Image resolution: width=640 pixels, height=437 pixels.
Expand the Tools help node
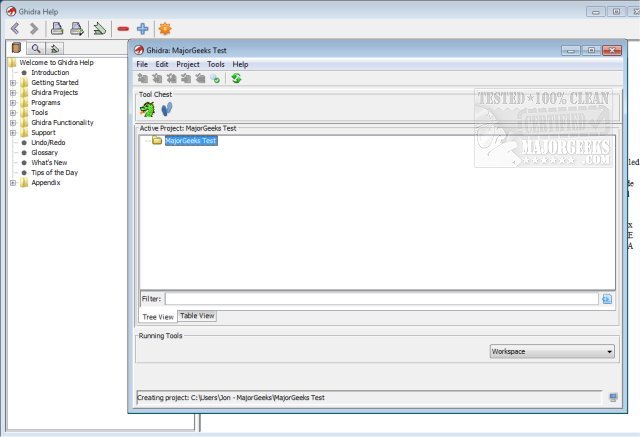(x=13, y=113)
